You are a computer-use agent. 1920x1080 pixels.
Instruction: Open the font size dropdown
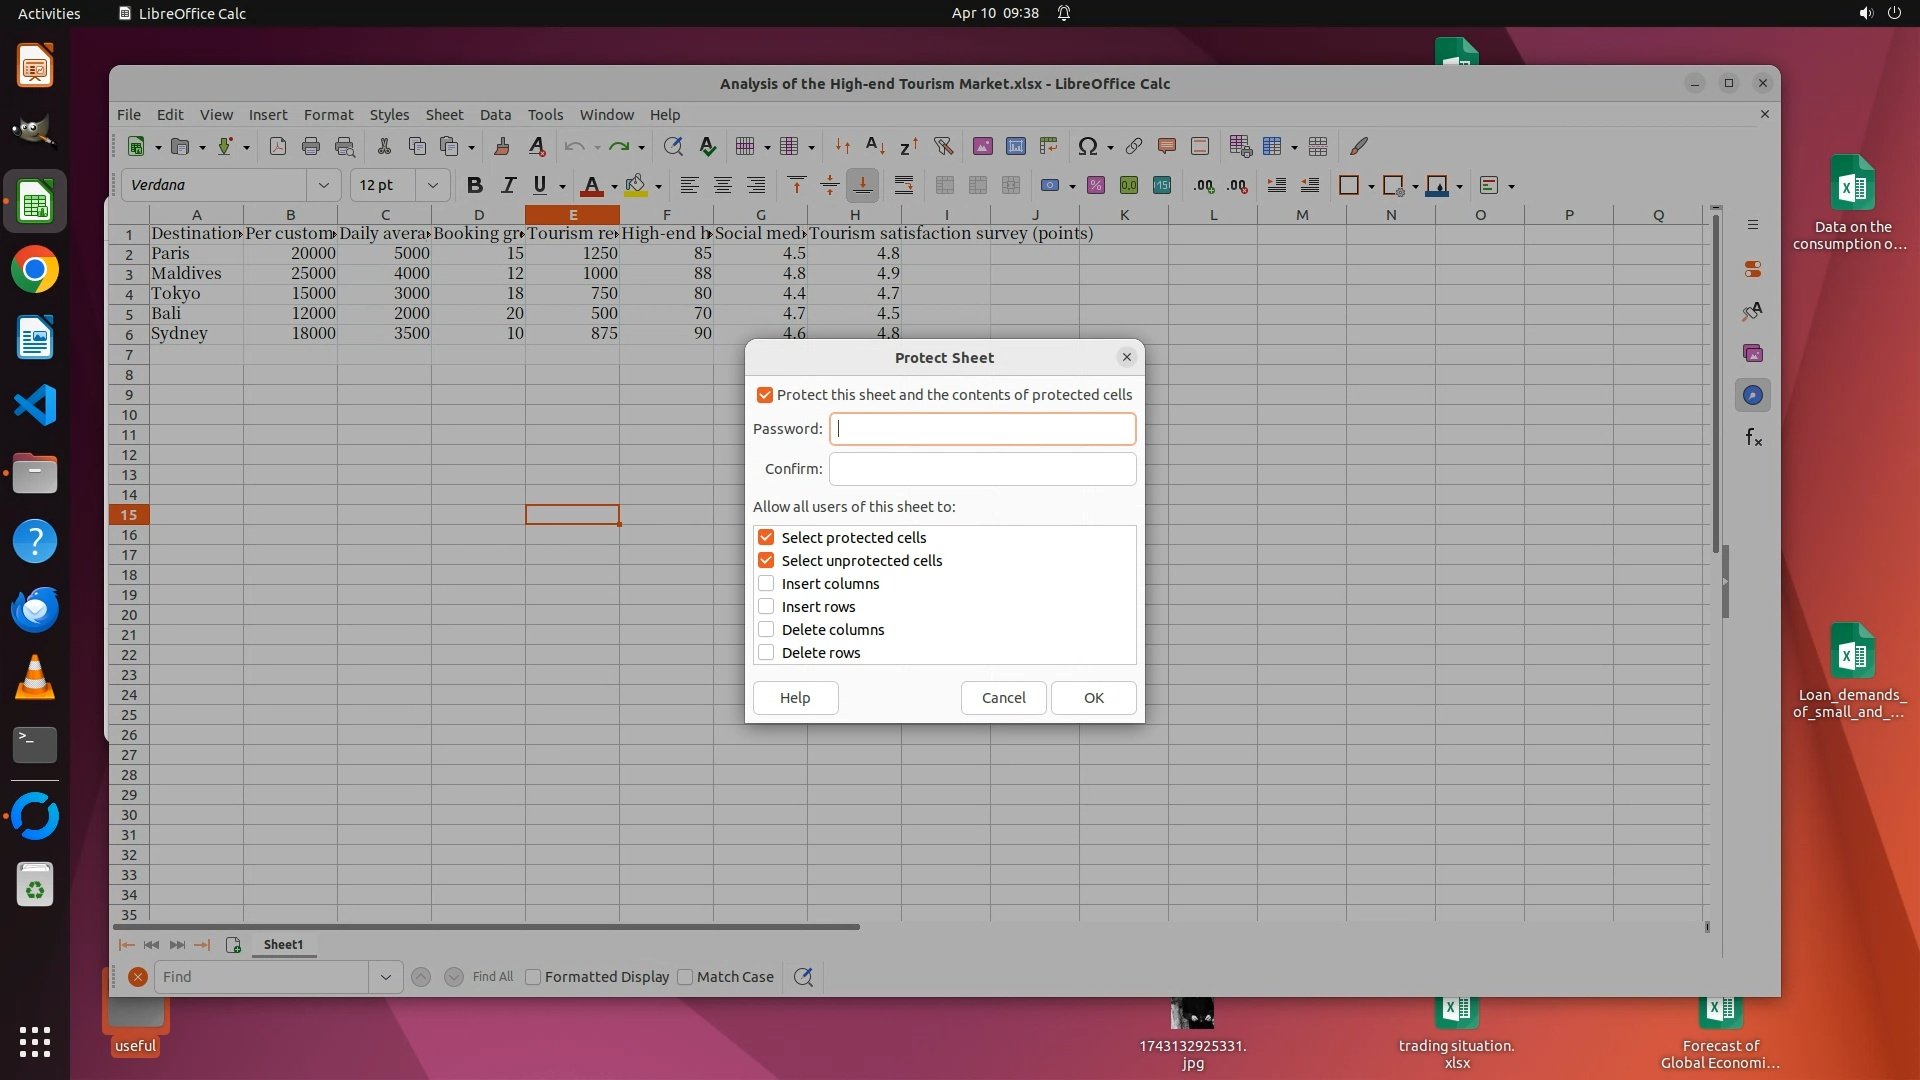433,185
